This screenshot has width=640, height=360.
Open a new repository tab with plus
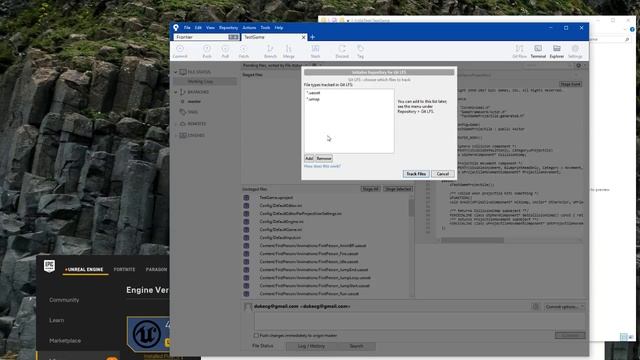pos(313,37)
